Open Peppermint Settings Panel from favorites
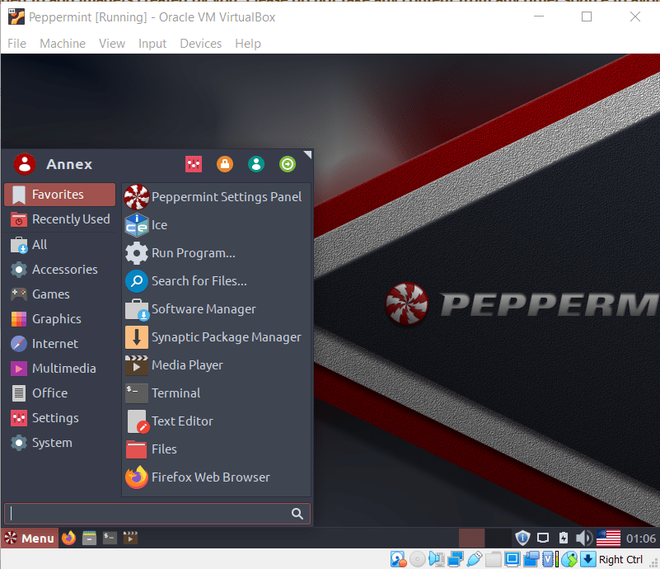 (x=216, y=197)
